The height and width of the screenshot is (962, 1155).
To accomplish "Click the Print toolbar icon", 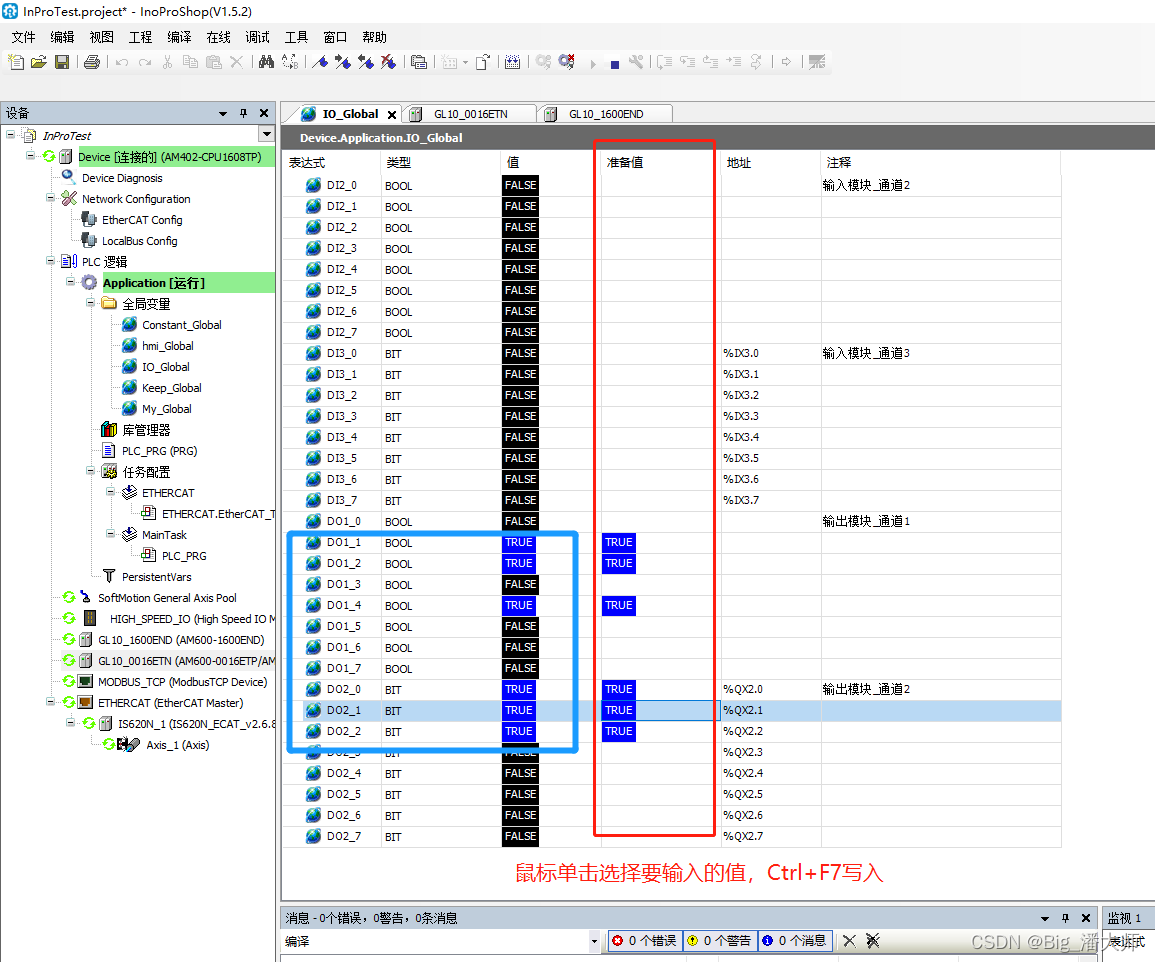I will [x=92, y=62].
